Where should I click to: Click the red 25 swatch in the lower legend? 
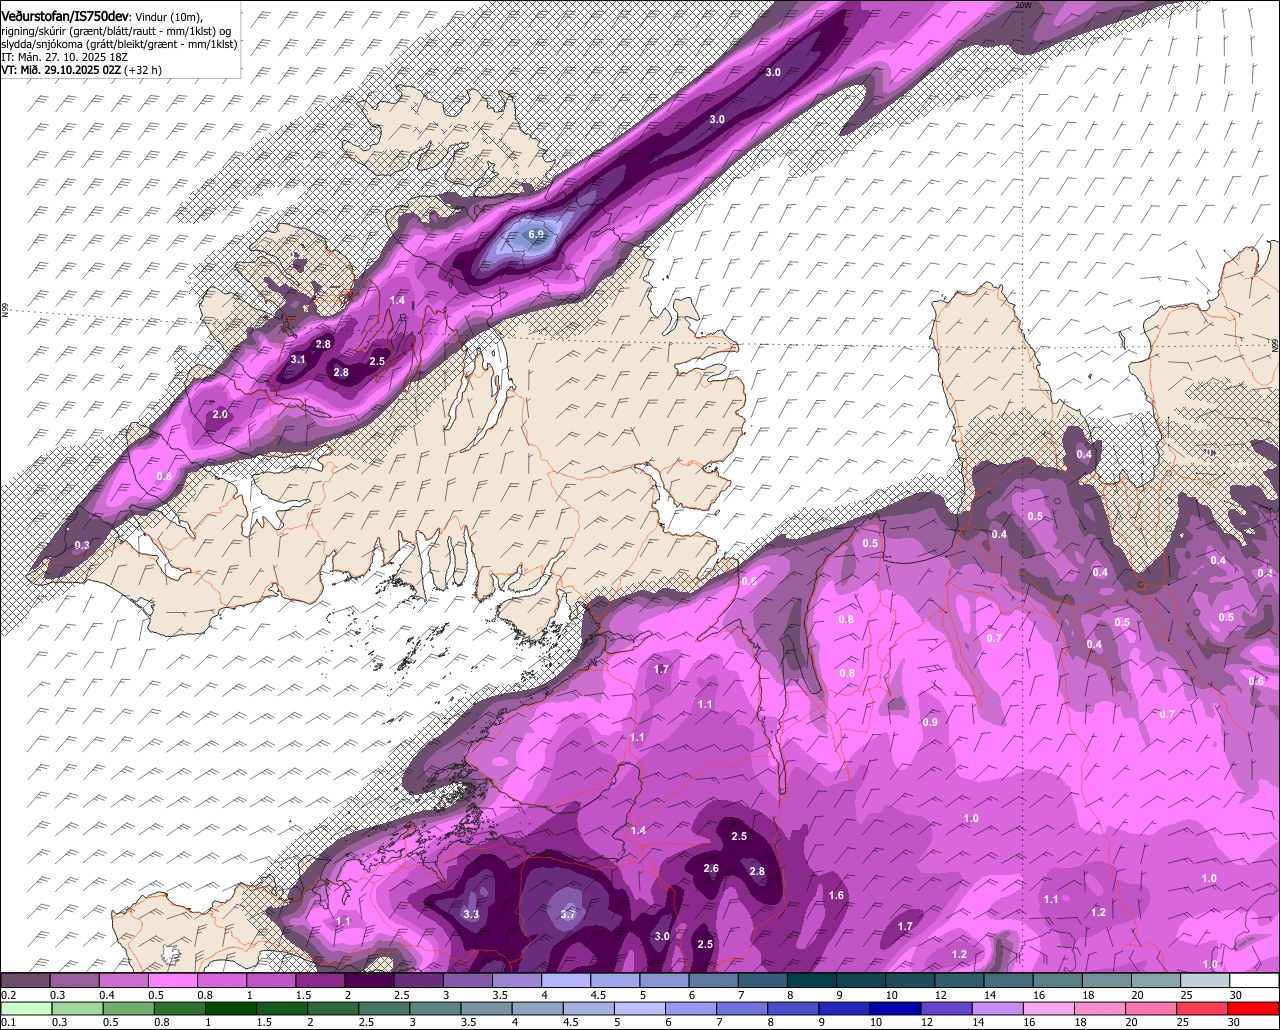[x=1202, y=1008]
